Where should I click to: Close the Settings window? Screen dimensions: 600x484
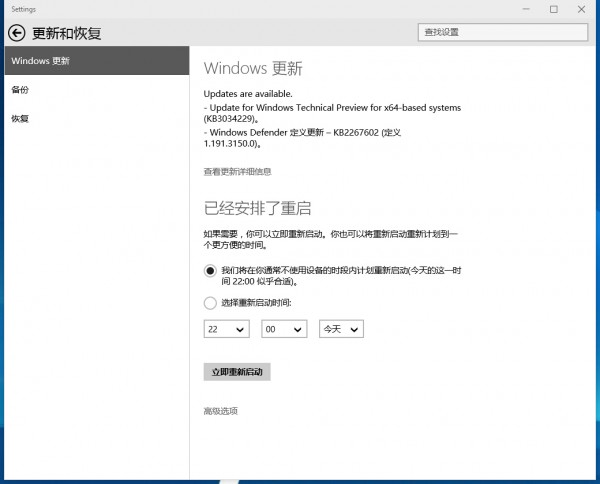pyautogui.click(x=582, y=9)
